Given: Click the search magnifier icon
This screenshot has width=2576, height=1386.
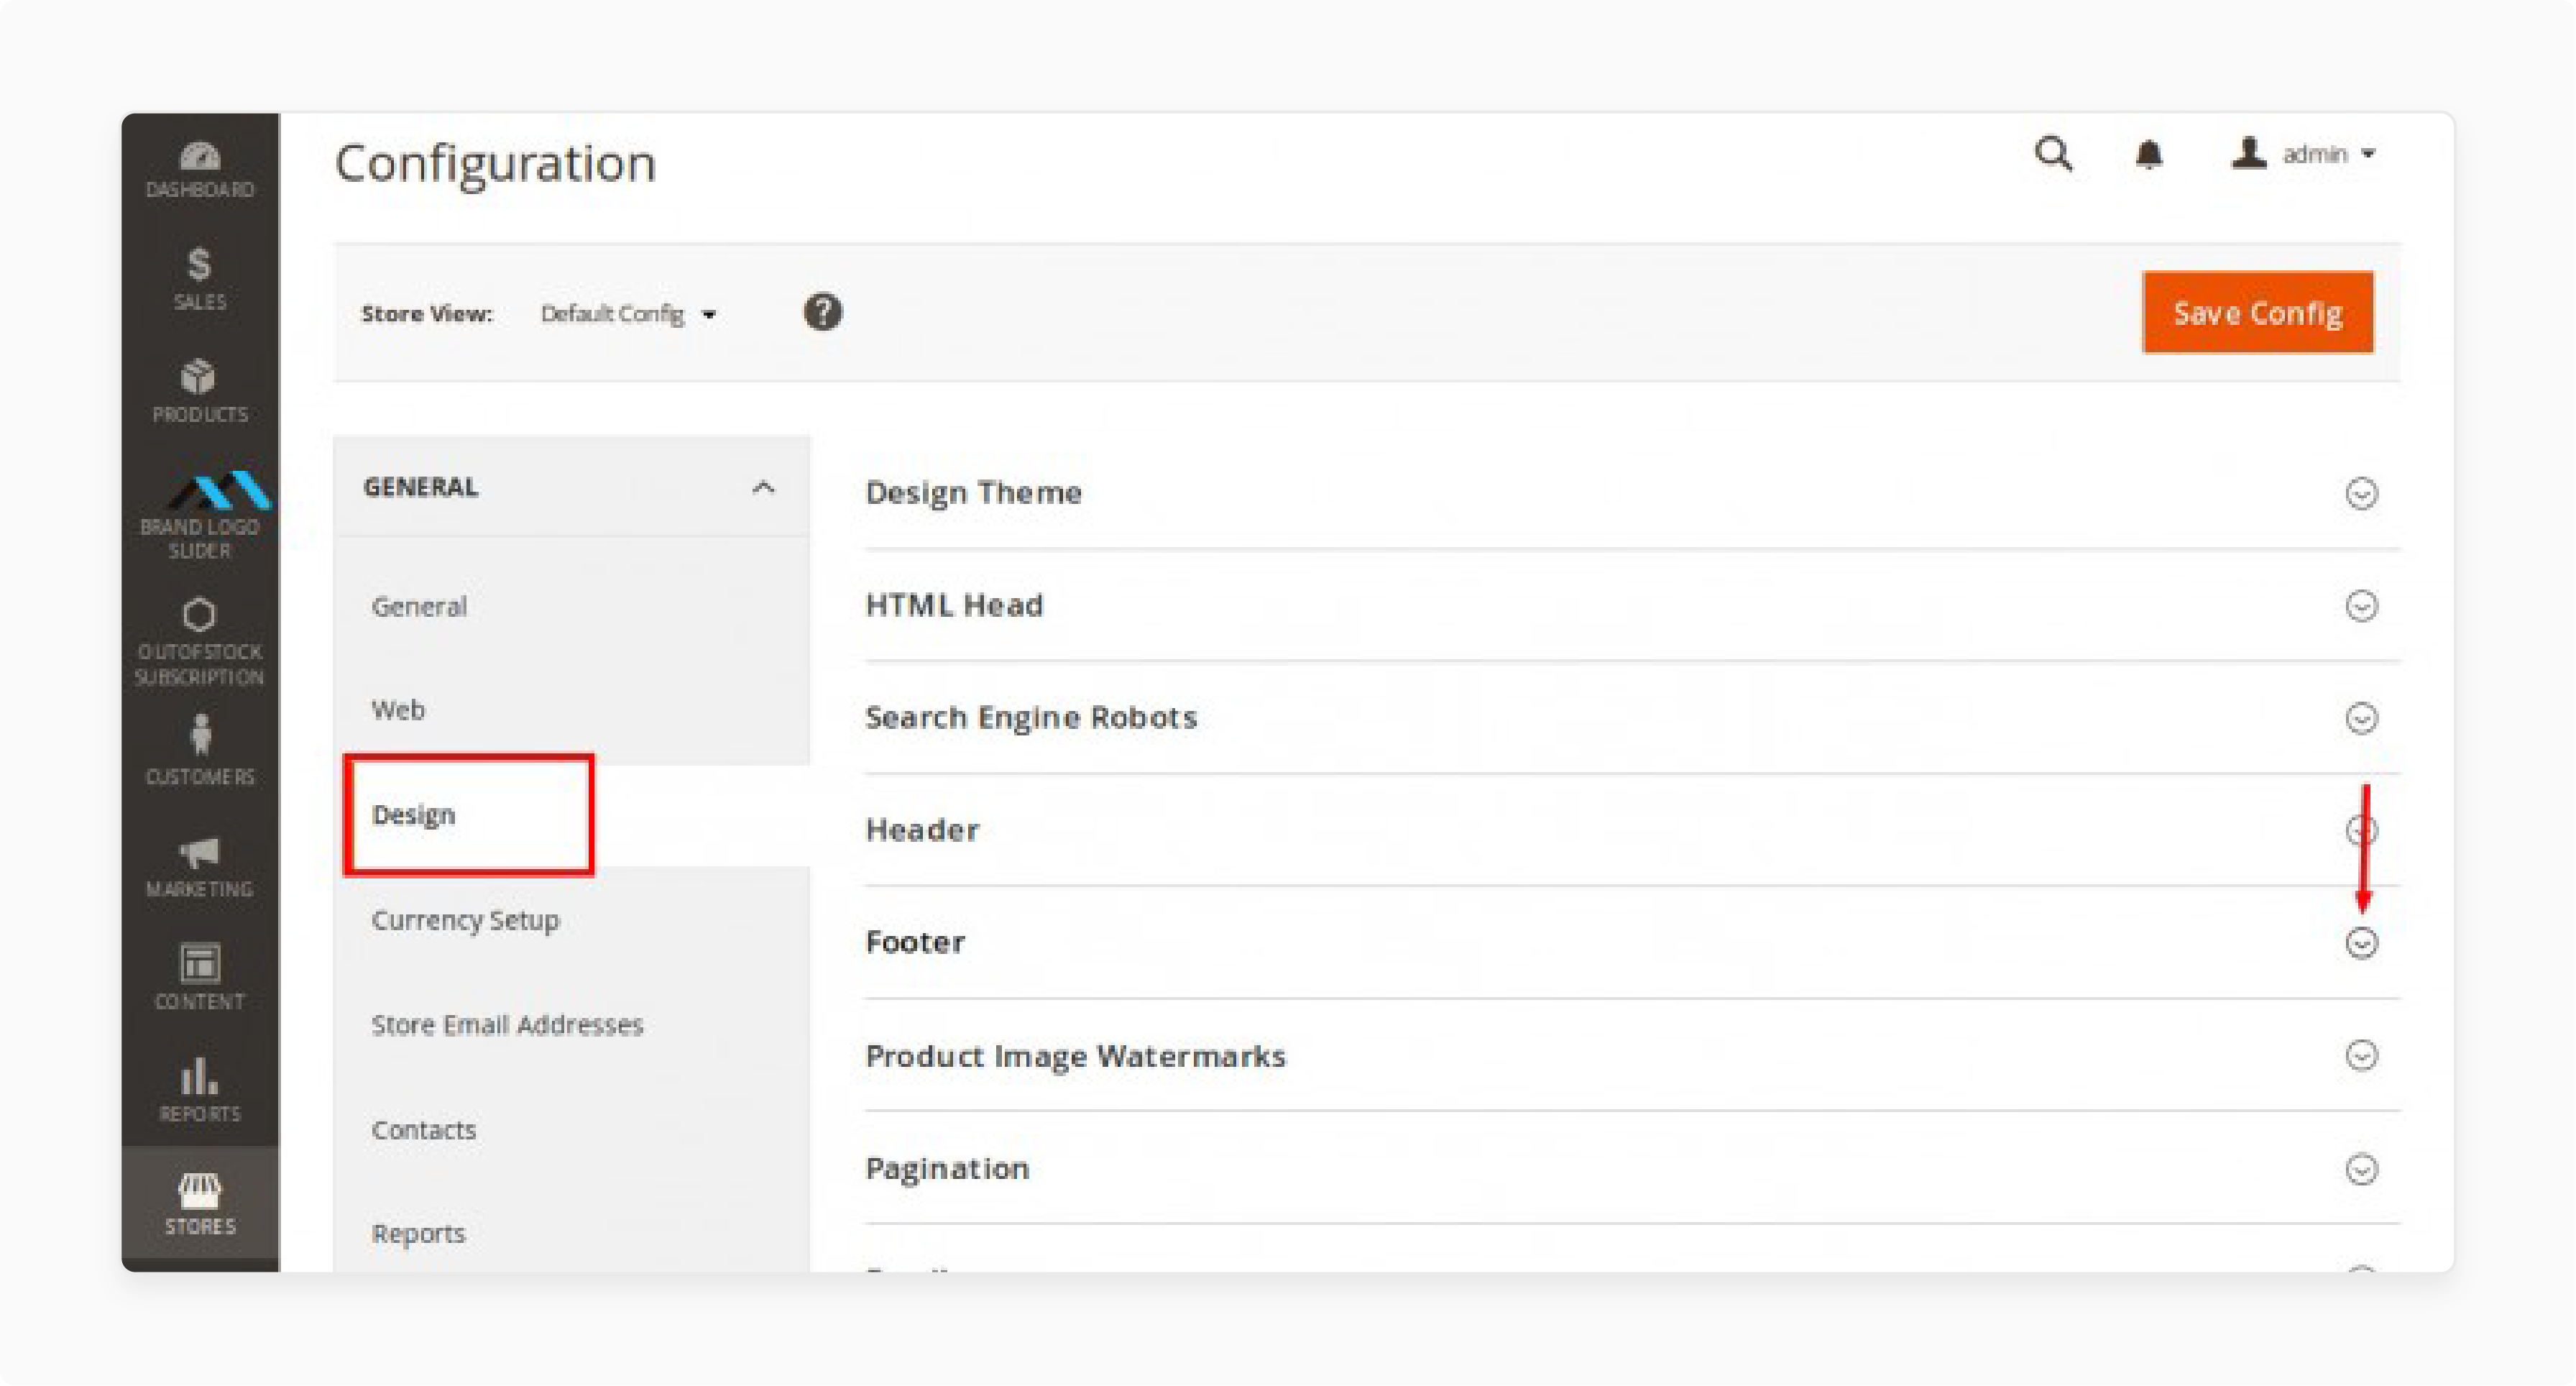Looking at the screenshot, I should pyautogui.click(x=2053, y=155).
